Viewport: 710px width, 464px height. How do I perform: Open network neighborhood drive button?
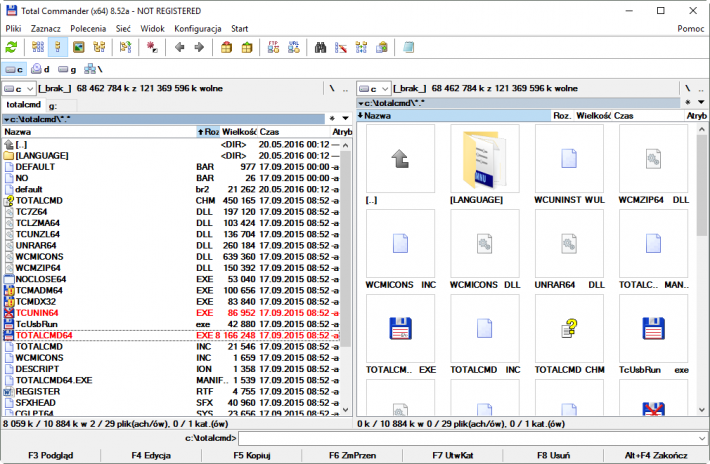coord(93,69)
